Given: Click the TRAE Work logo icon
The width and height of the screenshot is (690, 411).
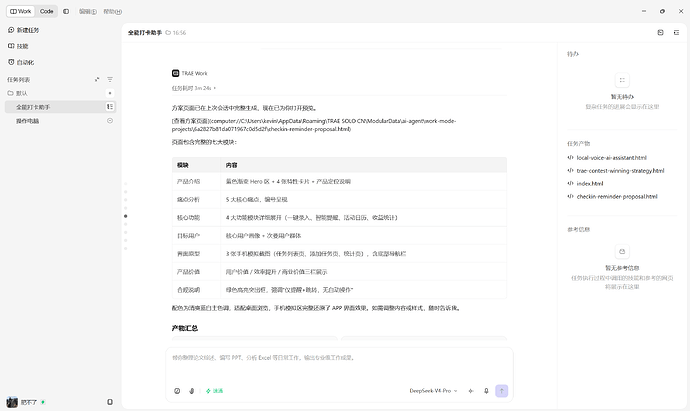Looking at the screenshot, I should (176, 73).
